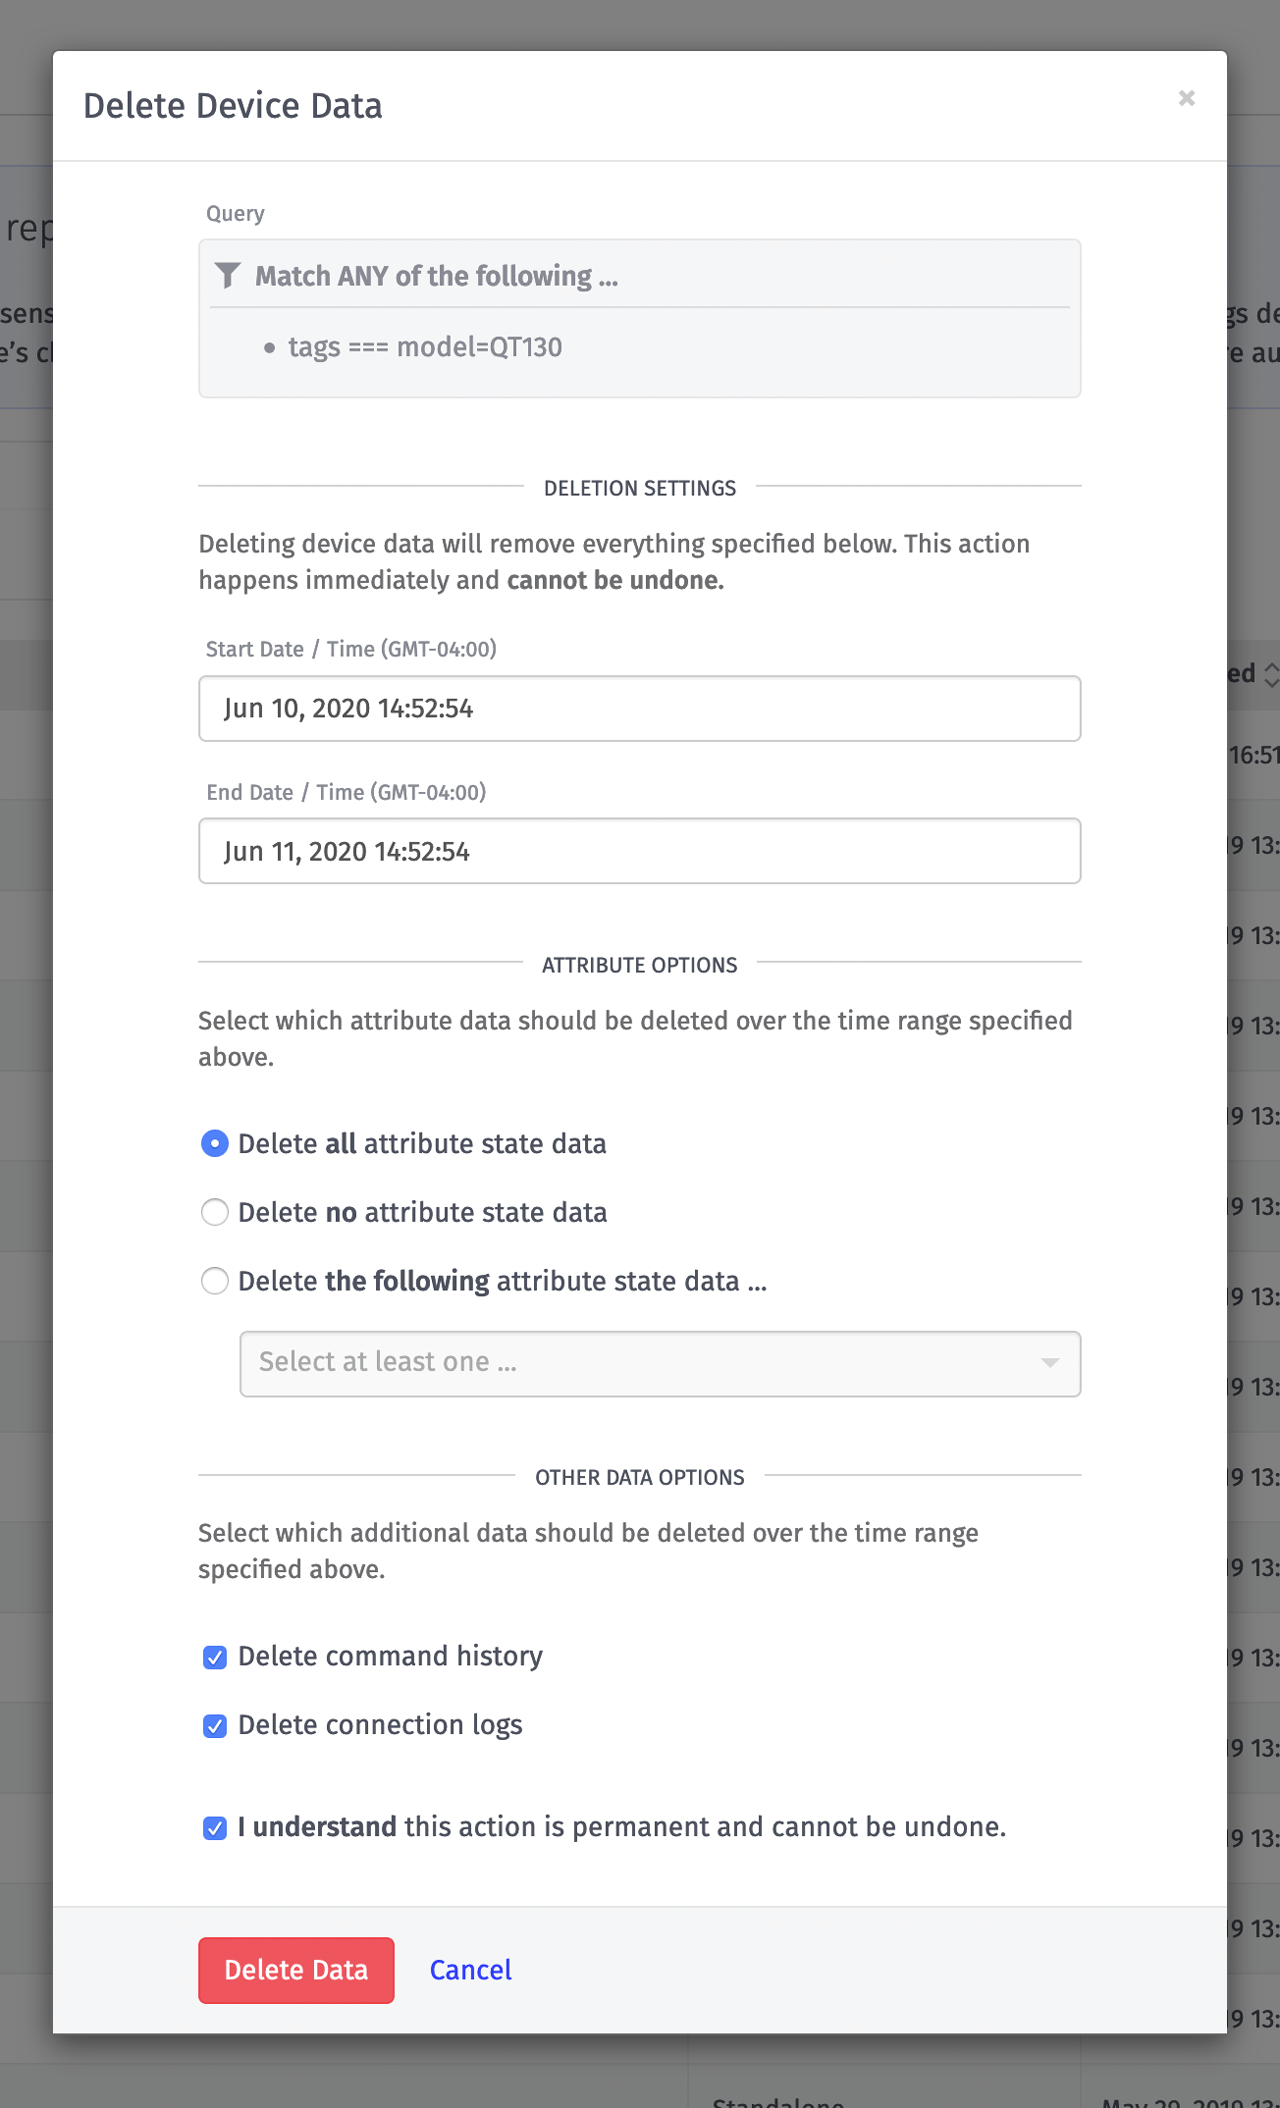Click the Match ANY of the following header

[x=436, y=276]
